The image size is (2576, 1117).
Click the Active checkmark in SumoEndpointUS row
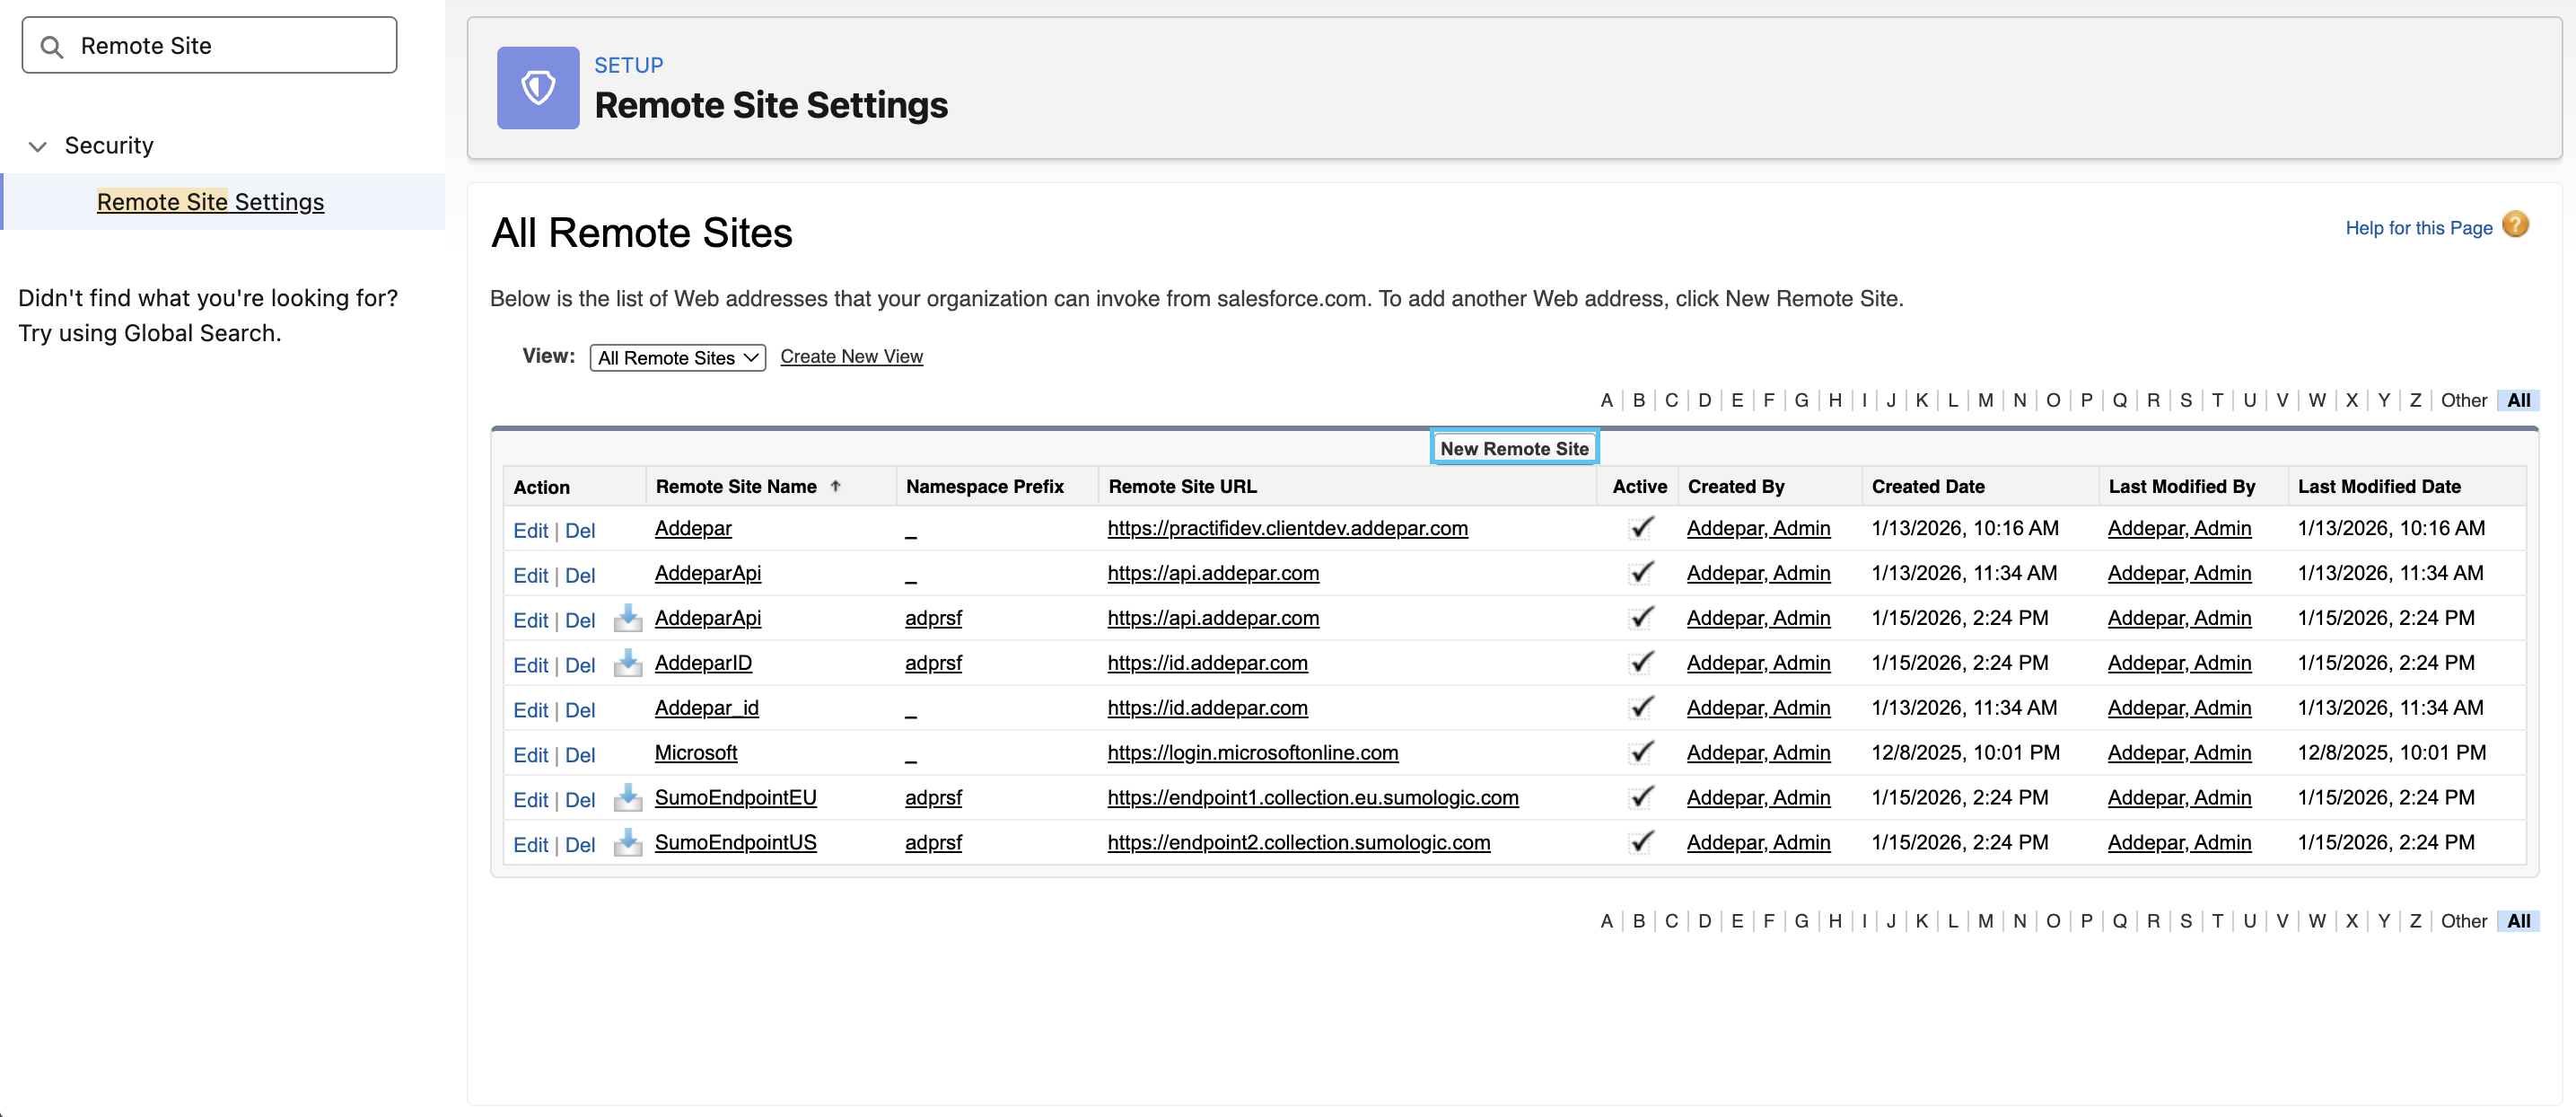[1641, 842]
